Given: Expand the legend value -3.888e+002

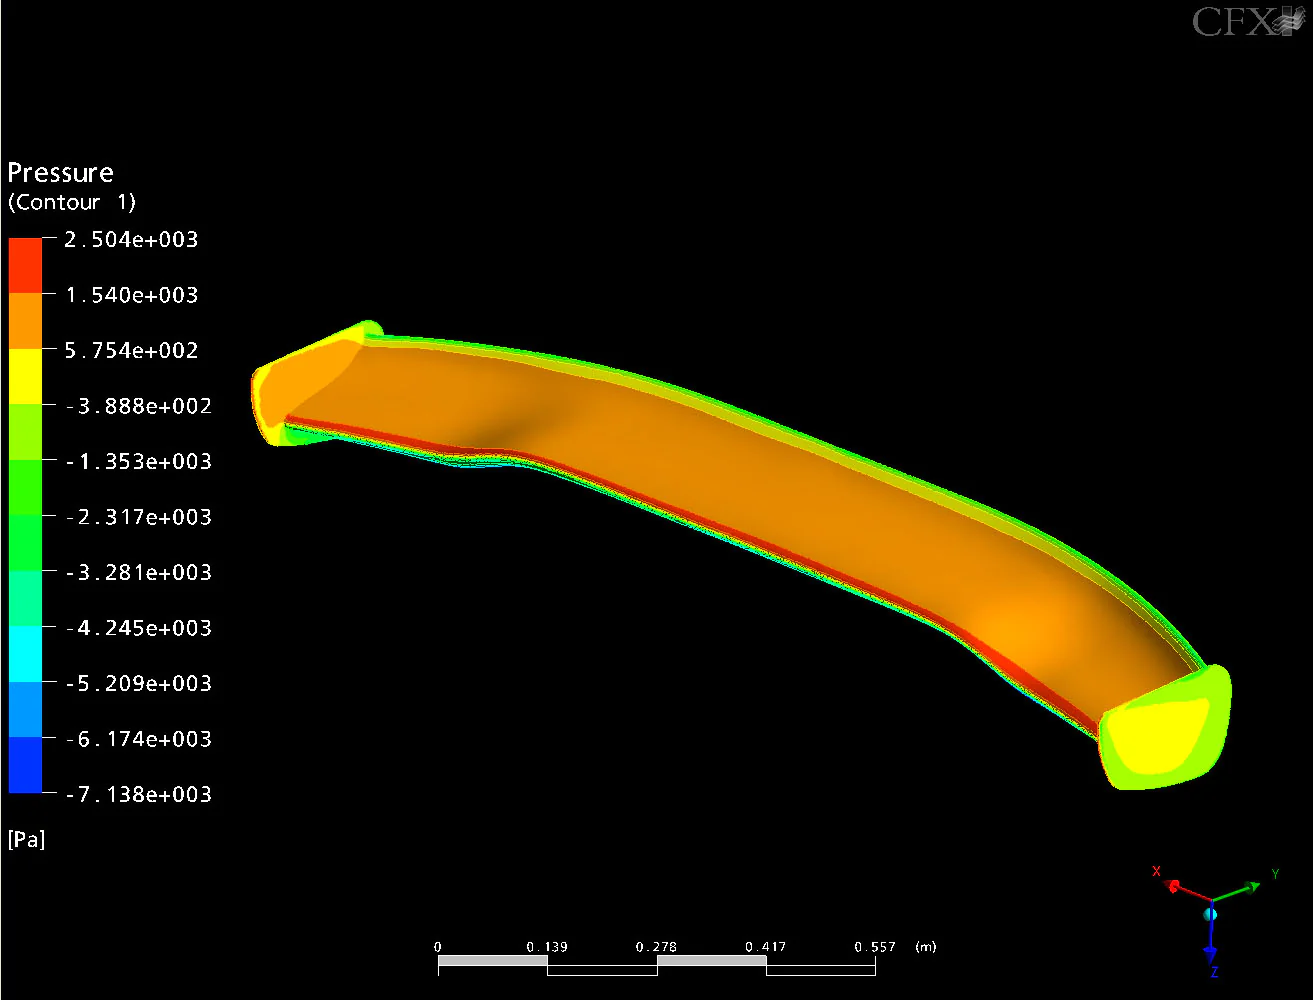Looking at the screenshot, I should point(136,406).
